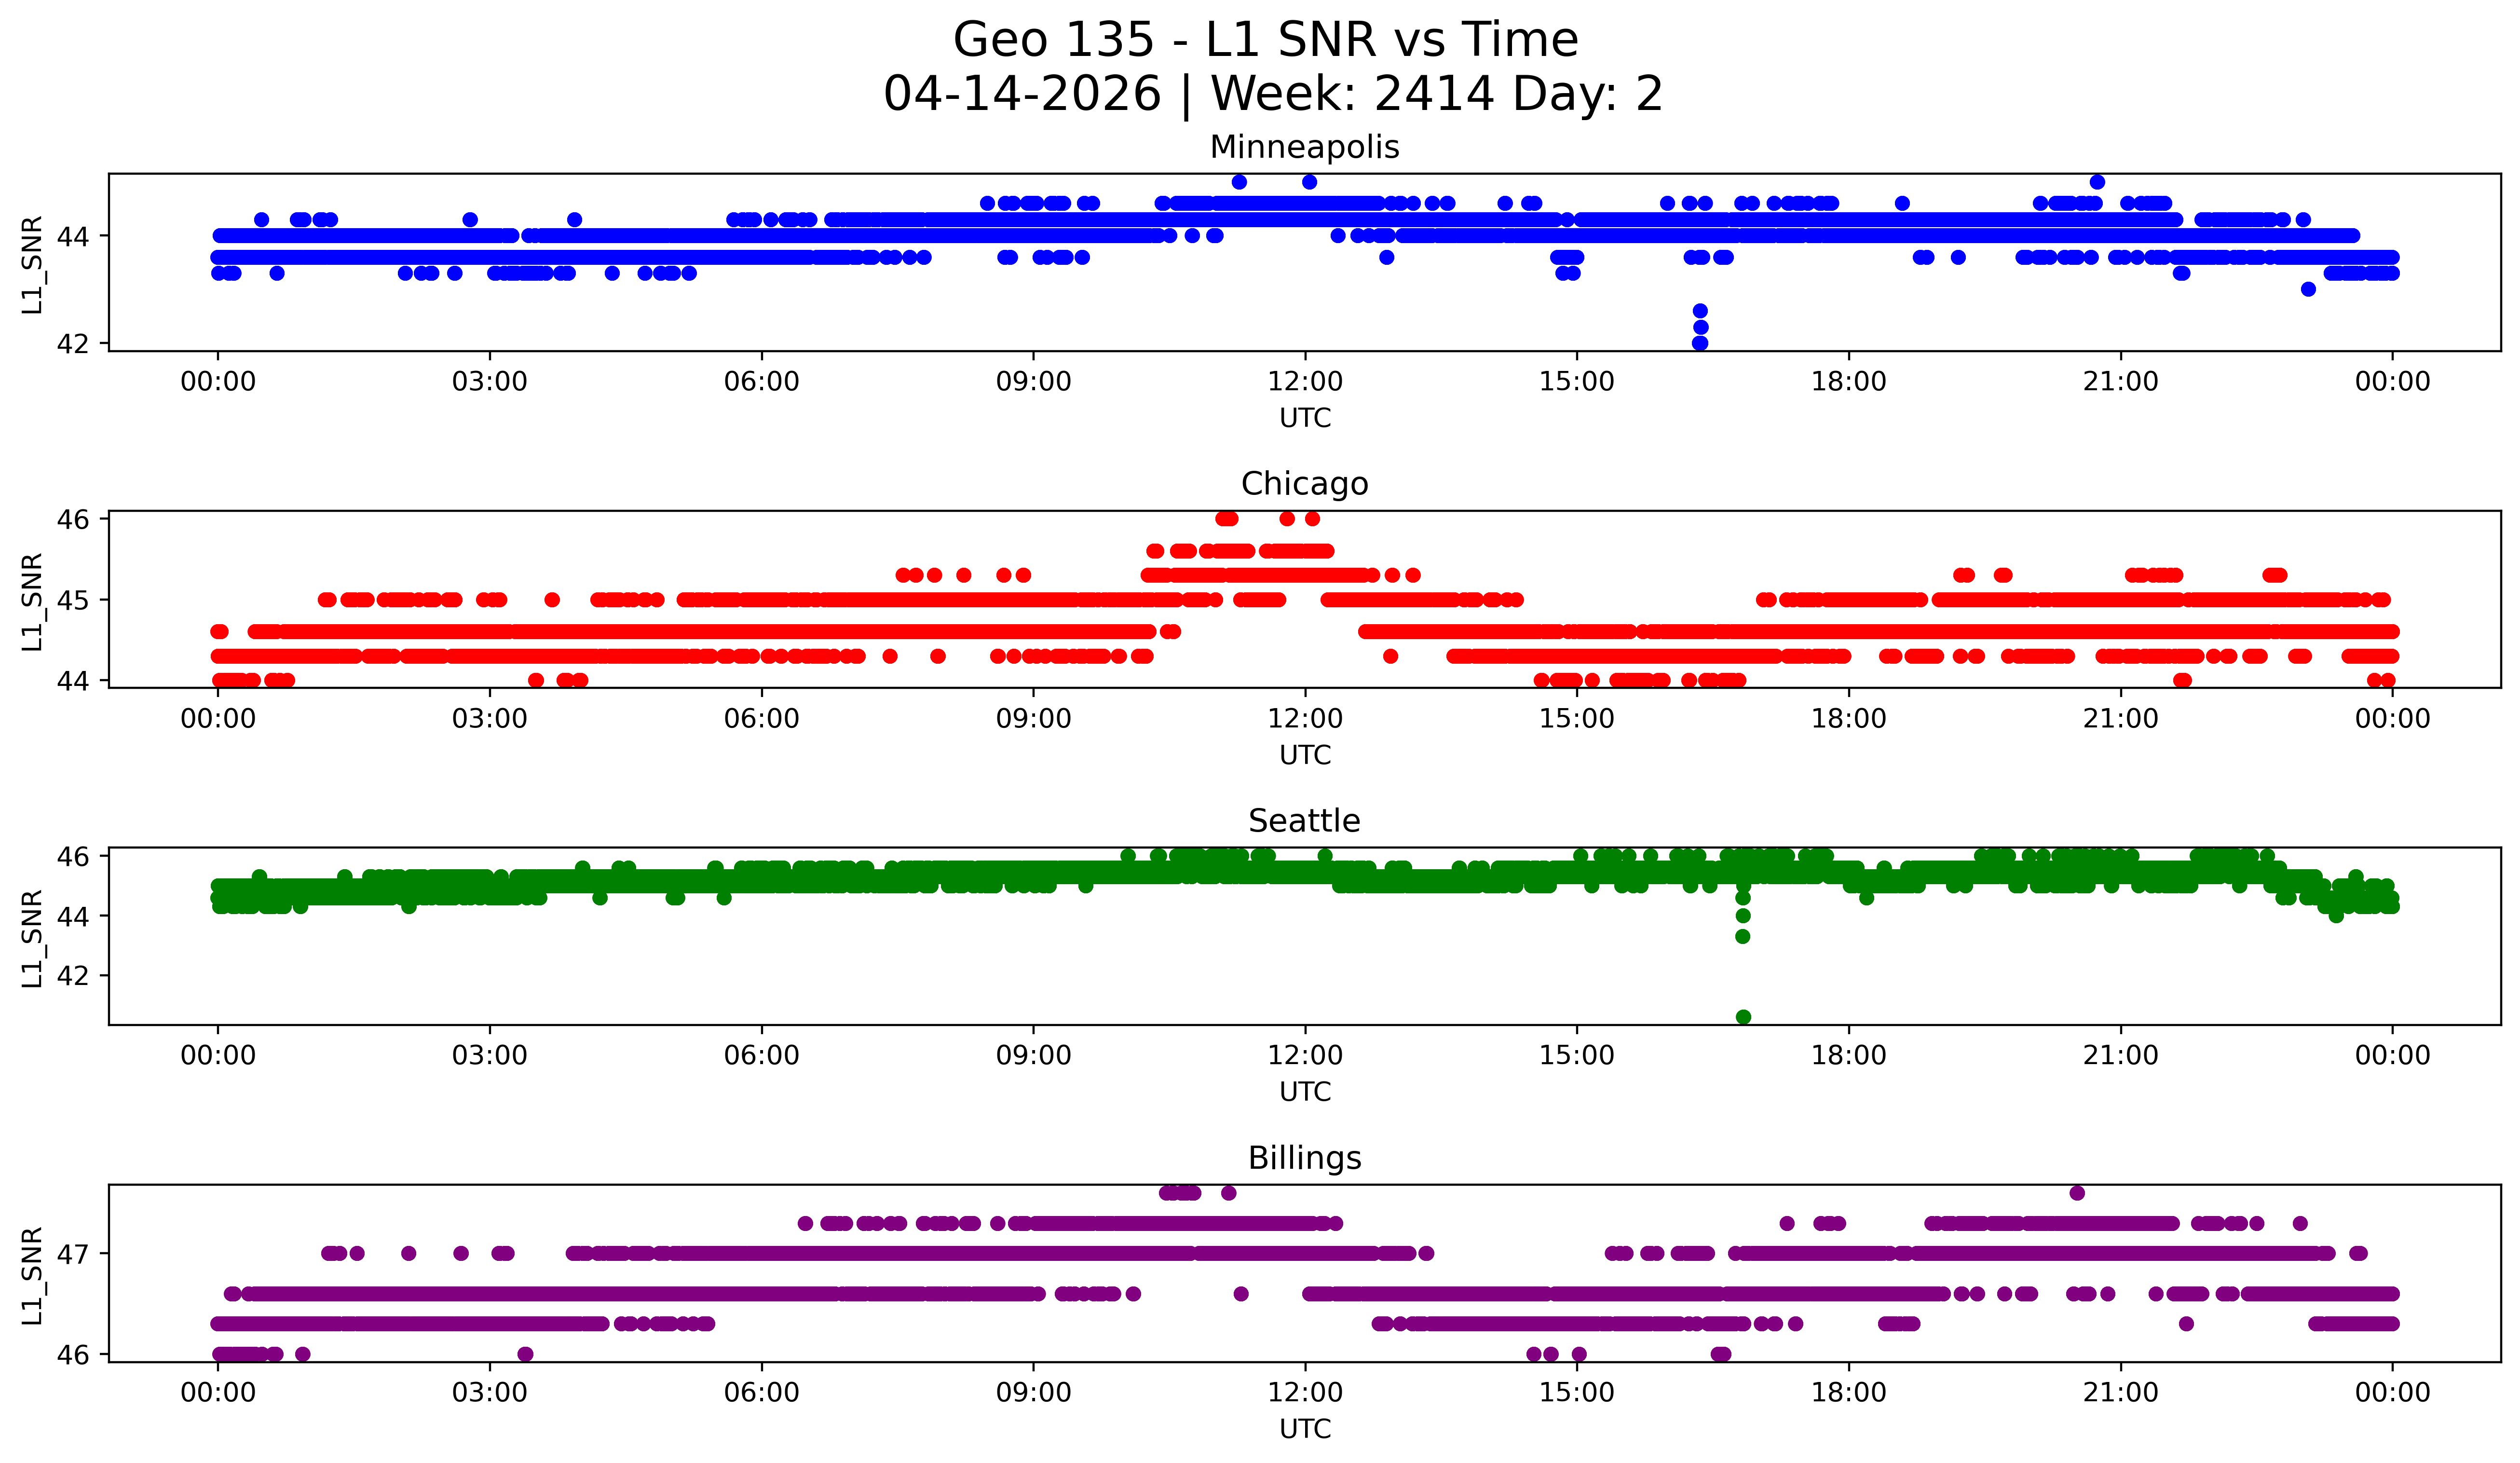Click the lowest blue outlier point in Minneapolis
The height and width of the screenshot is (1463, 2520).
pyautogui.click(x=1699, y=343)
